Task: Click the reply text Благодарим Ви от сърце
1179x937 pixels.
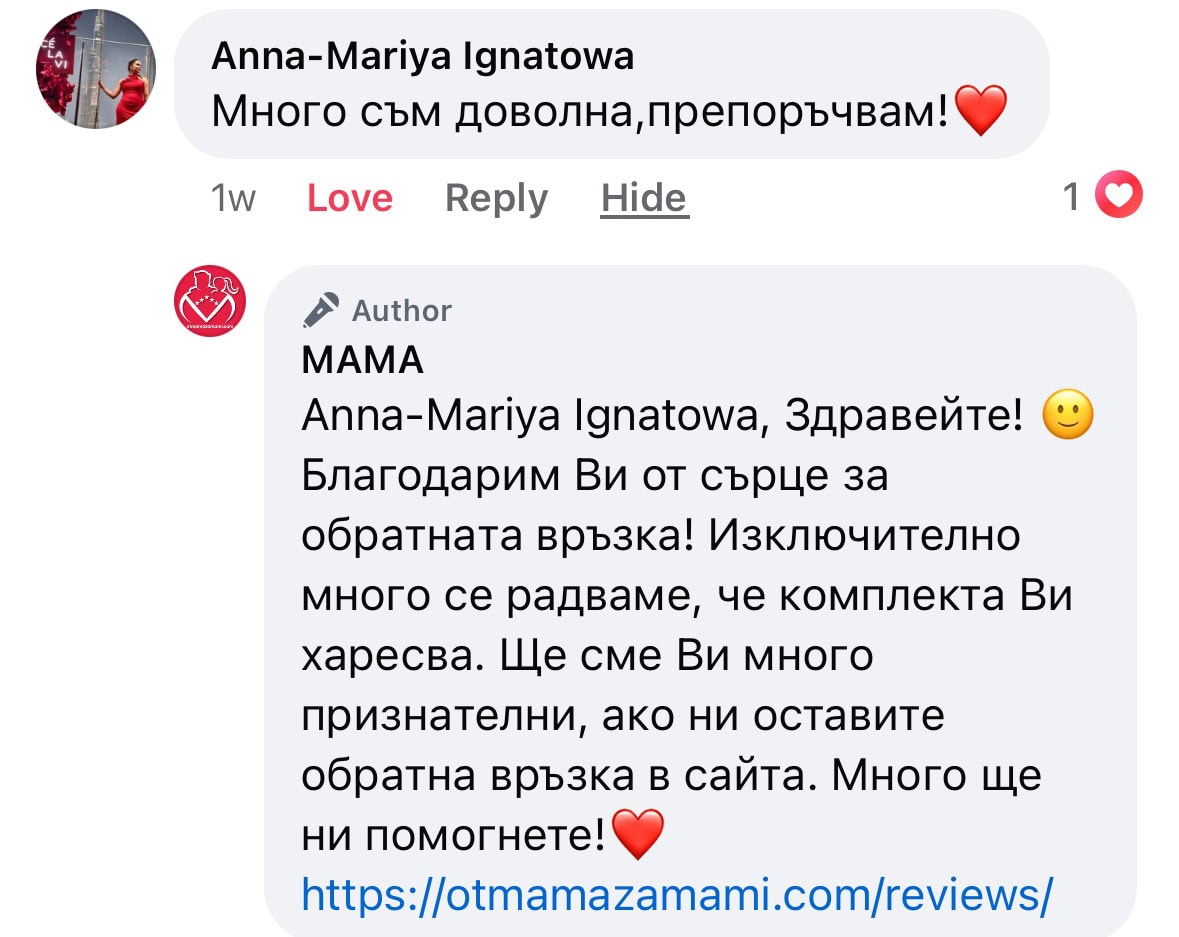Action: 594,476
